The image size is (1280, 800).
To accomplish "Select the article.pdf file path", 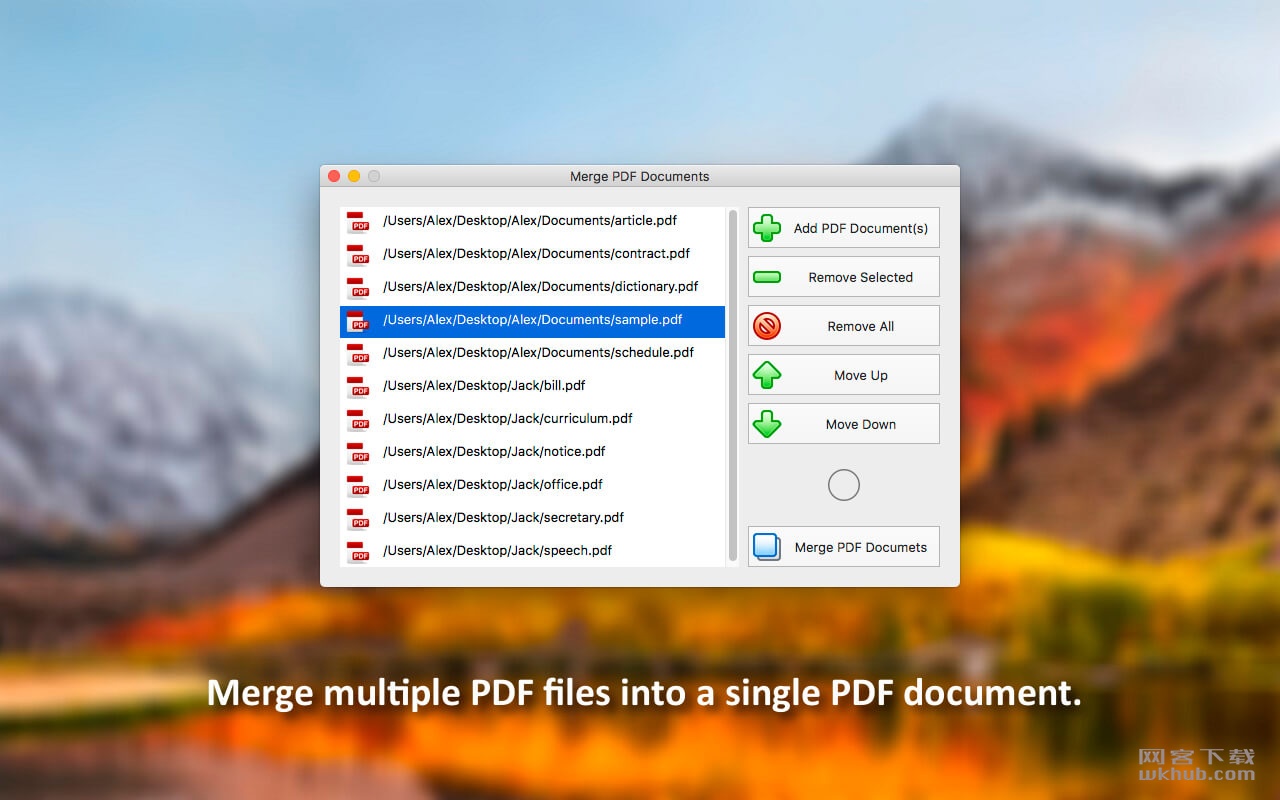I will [x=530, y=220].
